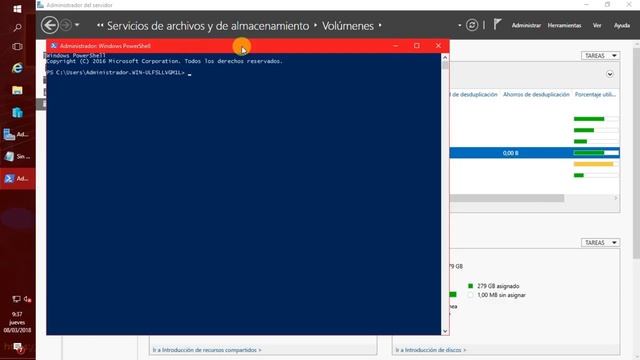The image size is (640, 360).
Task: Minimize the PowerShell window
Action: point(396,46)
